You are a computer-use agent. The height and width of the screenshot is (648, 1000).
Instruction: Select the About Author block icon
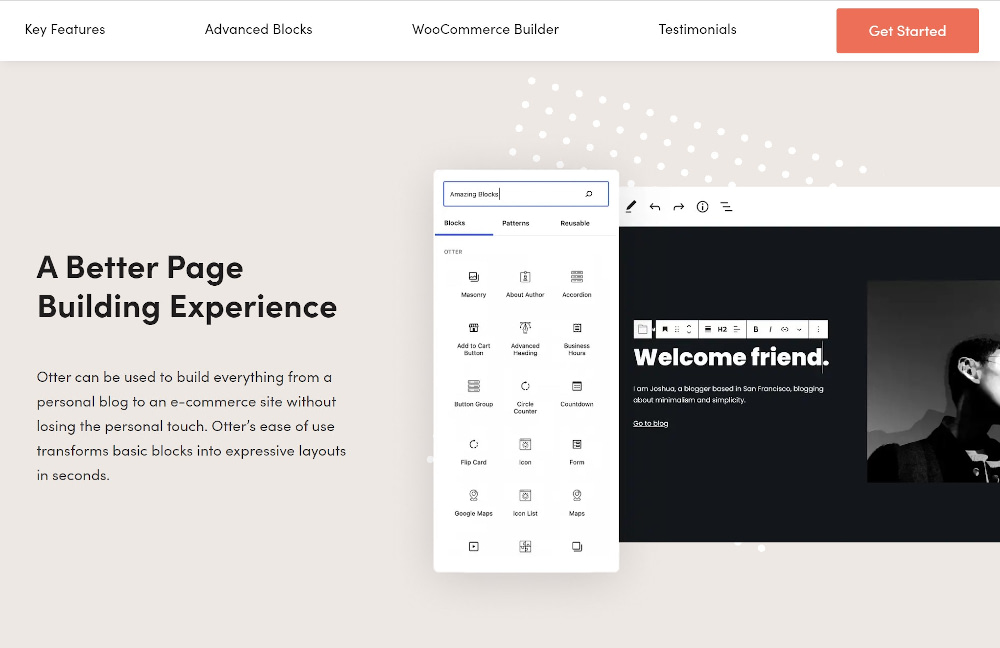pos(525,277)
